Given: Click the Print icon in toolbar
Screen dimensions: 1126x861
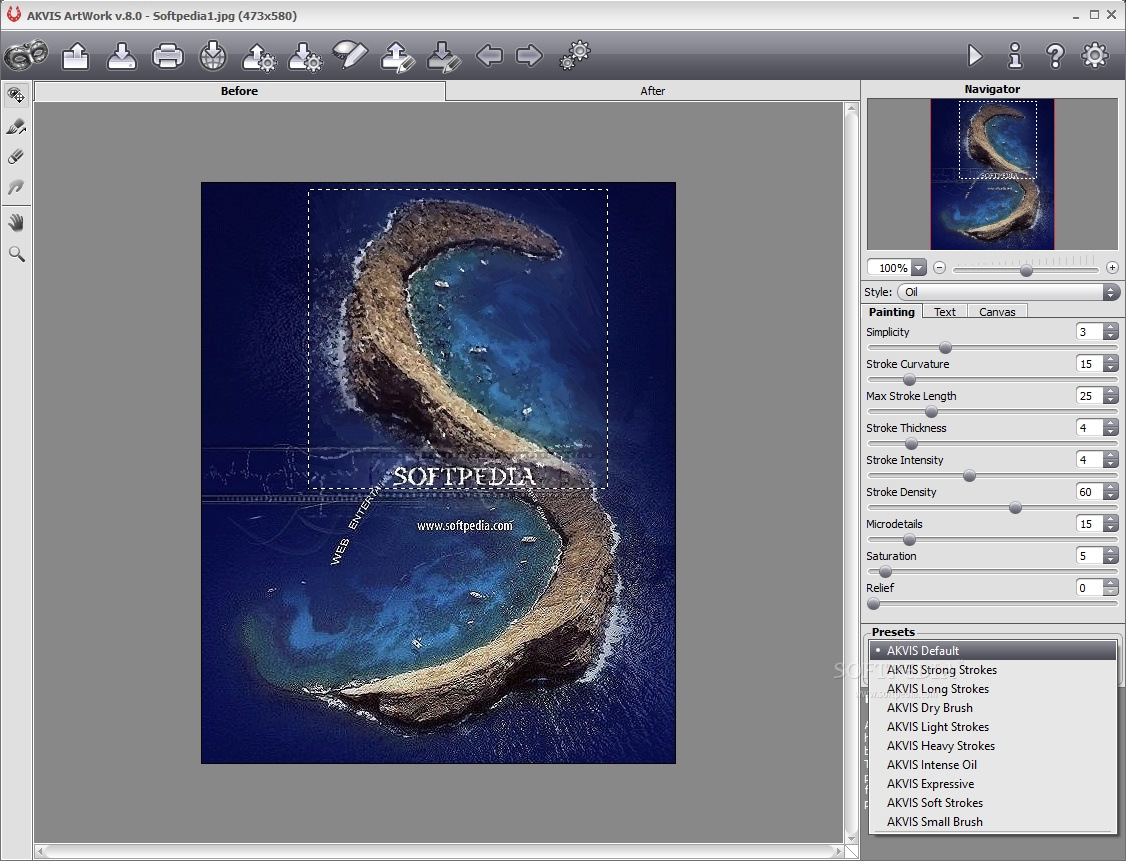Looking at the screenshot, I should click(168, 55).
